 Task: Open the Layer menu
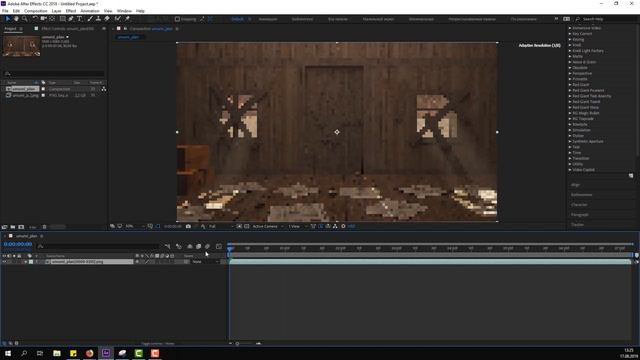57,11
